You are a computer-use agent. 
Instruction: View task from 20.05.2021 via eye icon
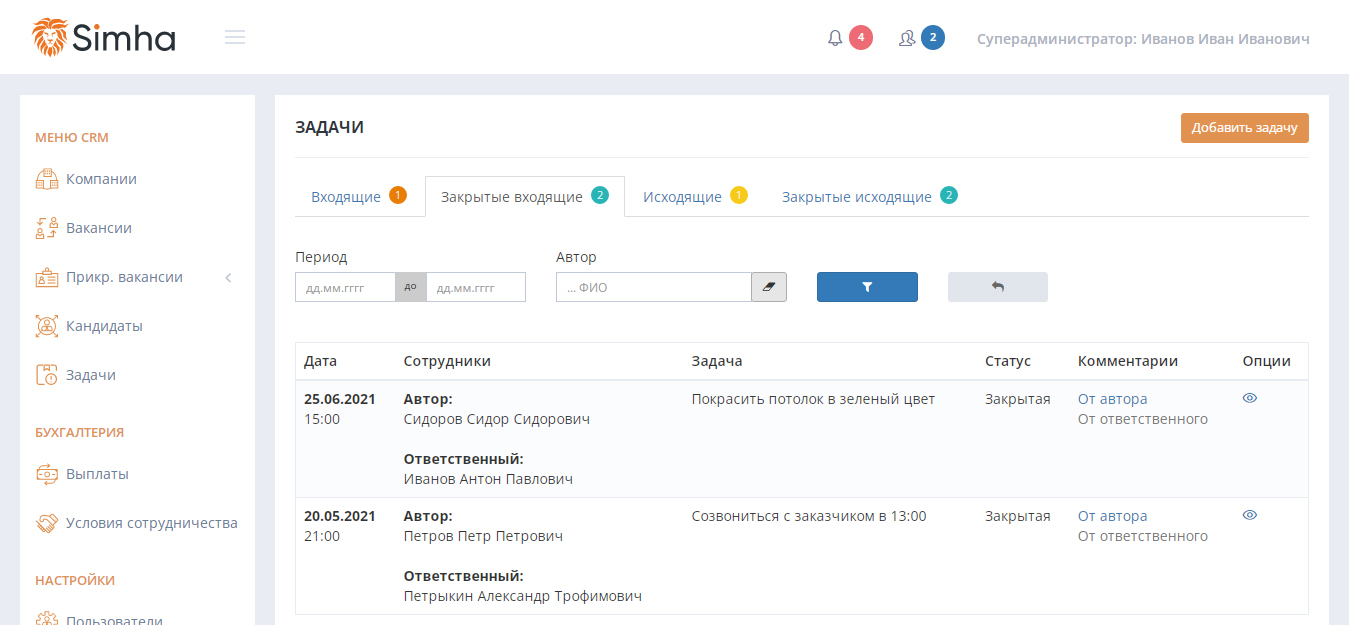(x=1249, y=515)
